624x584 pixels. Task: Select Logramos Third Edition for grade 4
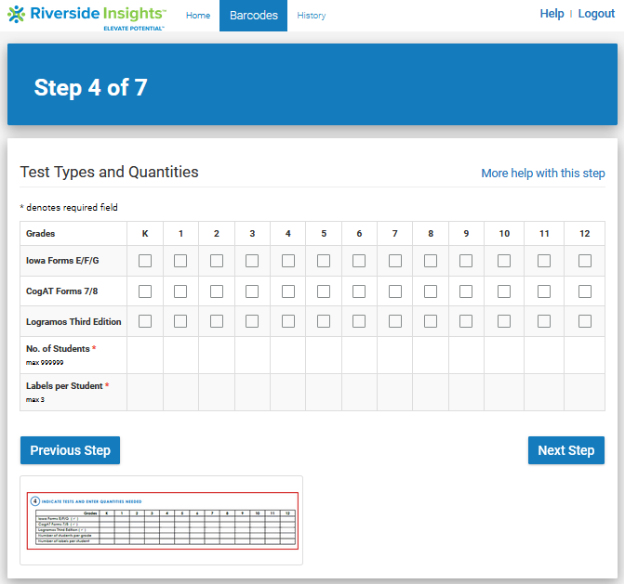click(288, 321)
